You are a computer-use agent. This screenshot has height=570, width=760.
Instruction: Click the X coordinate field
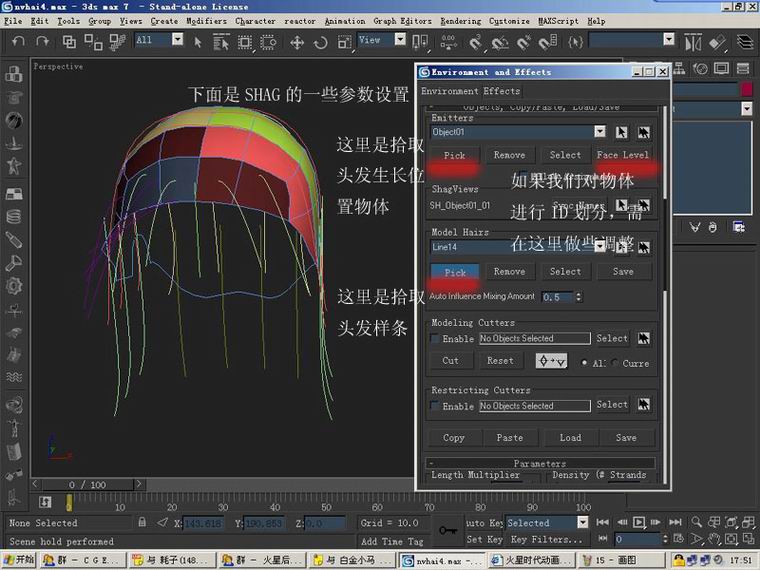(204, 523)
